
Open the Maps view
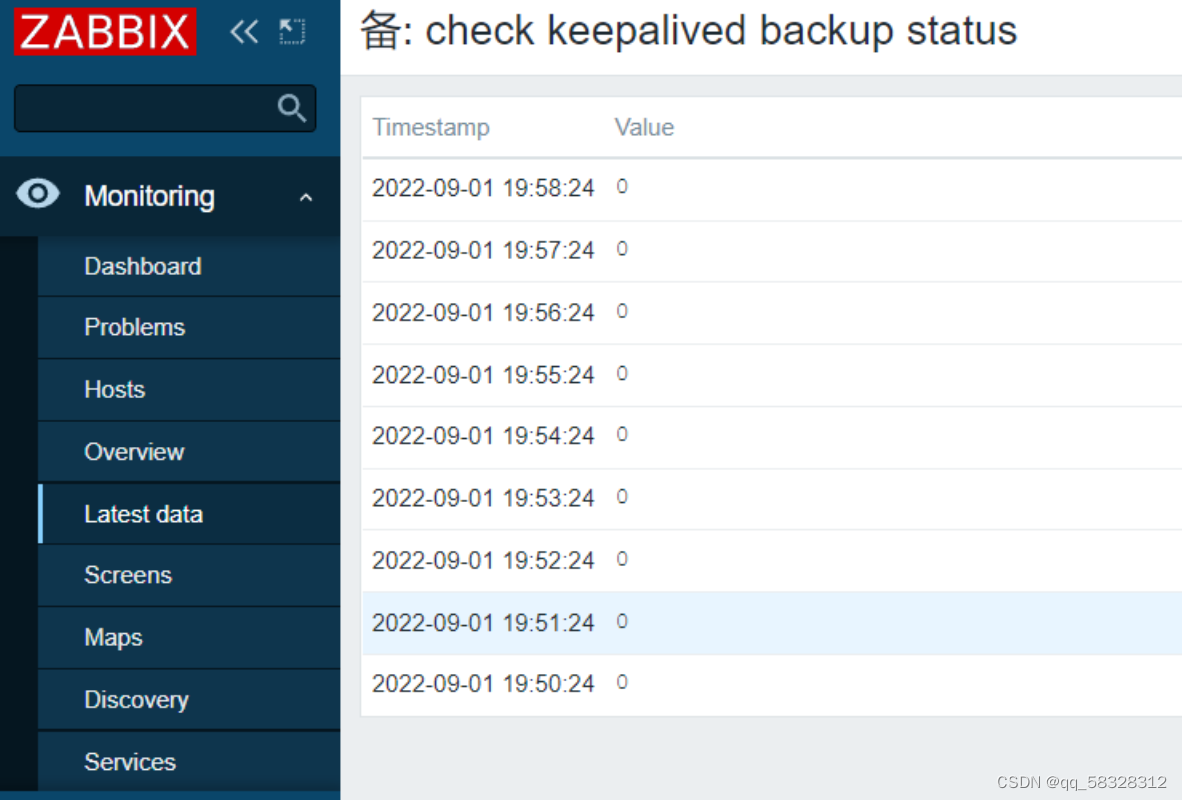pyautogui.click(x=112, y=637)
